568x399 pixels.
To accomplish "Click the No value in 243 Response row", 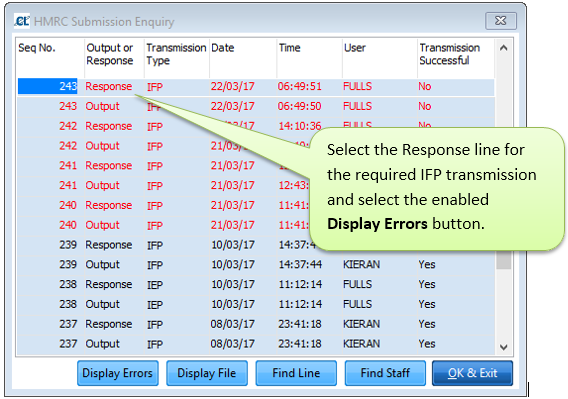I will [x=425, y=86].
